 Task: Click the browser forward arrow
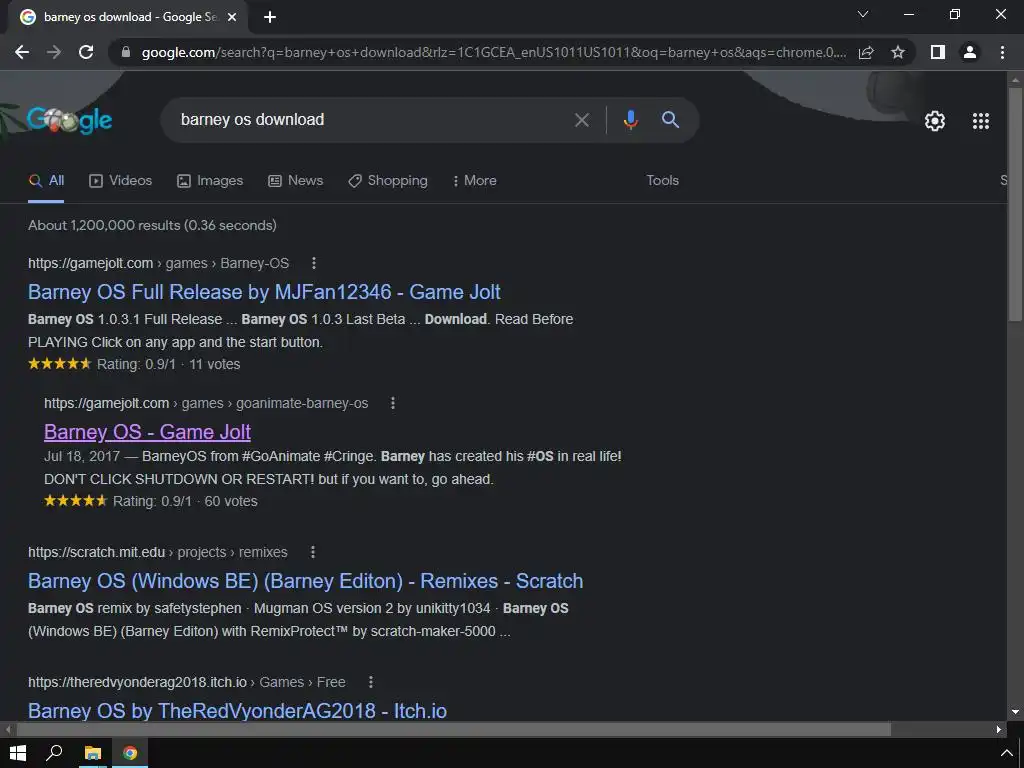click(x=54, y=52)
